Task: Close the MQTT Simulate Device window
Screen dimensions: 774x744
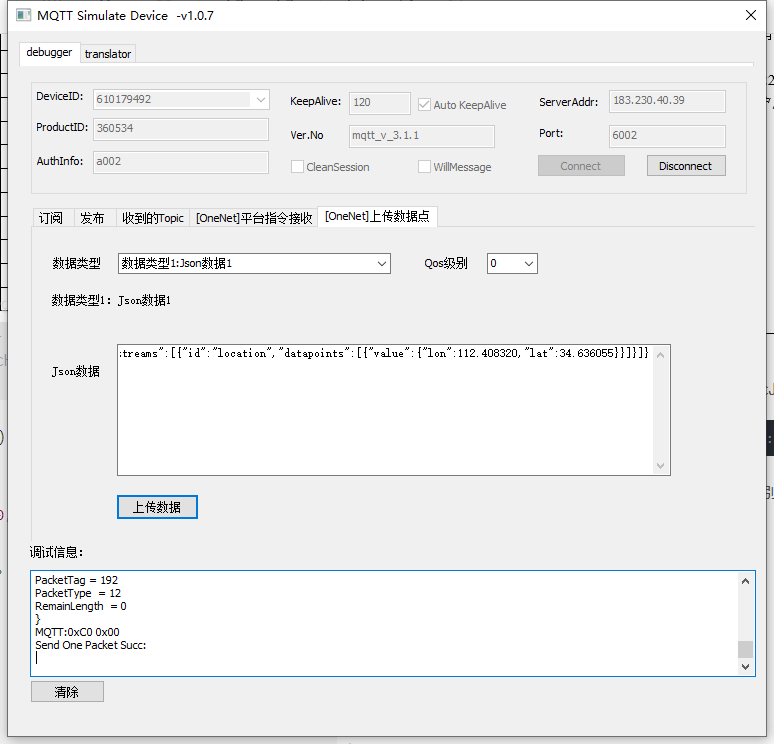Action: (750, 15)
